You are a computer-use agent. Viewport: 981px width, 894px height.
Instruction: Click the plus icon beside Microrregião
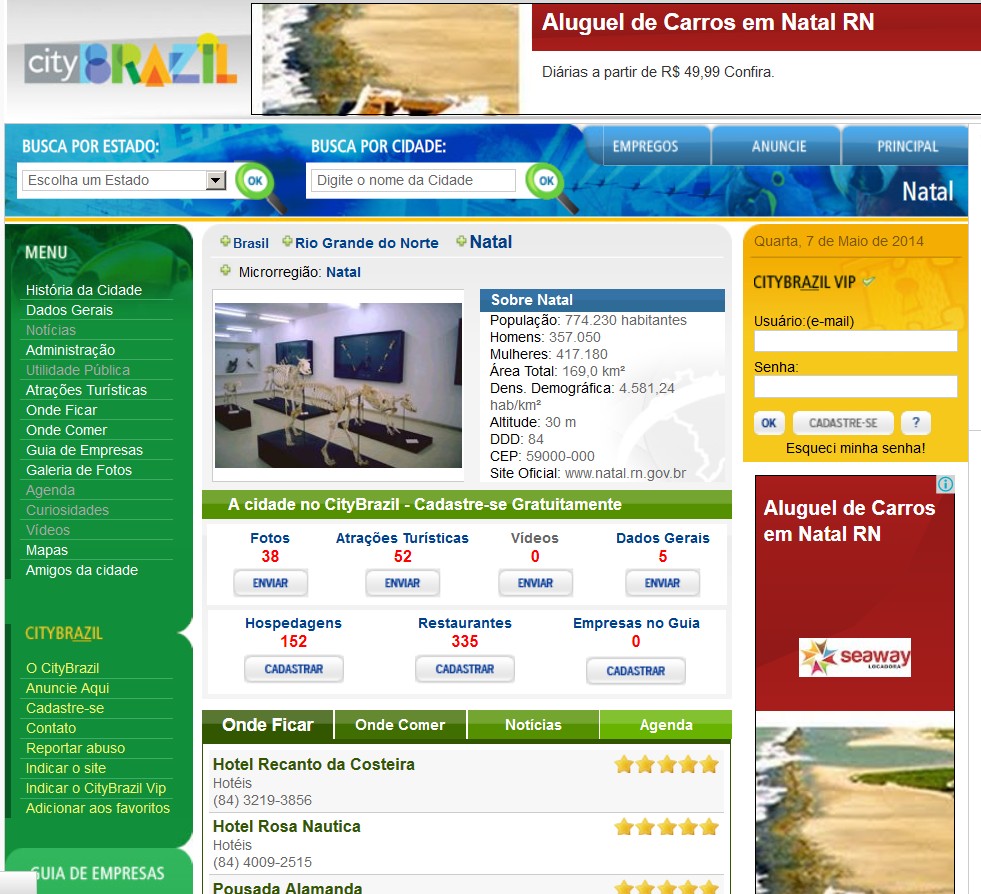[x=225, y=271]
